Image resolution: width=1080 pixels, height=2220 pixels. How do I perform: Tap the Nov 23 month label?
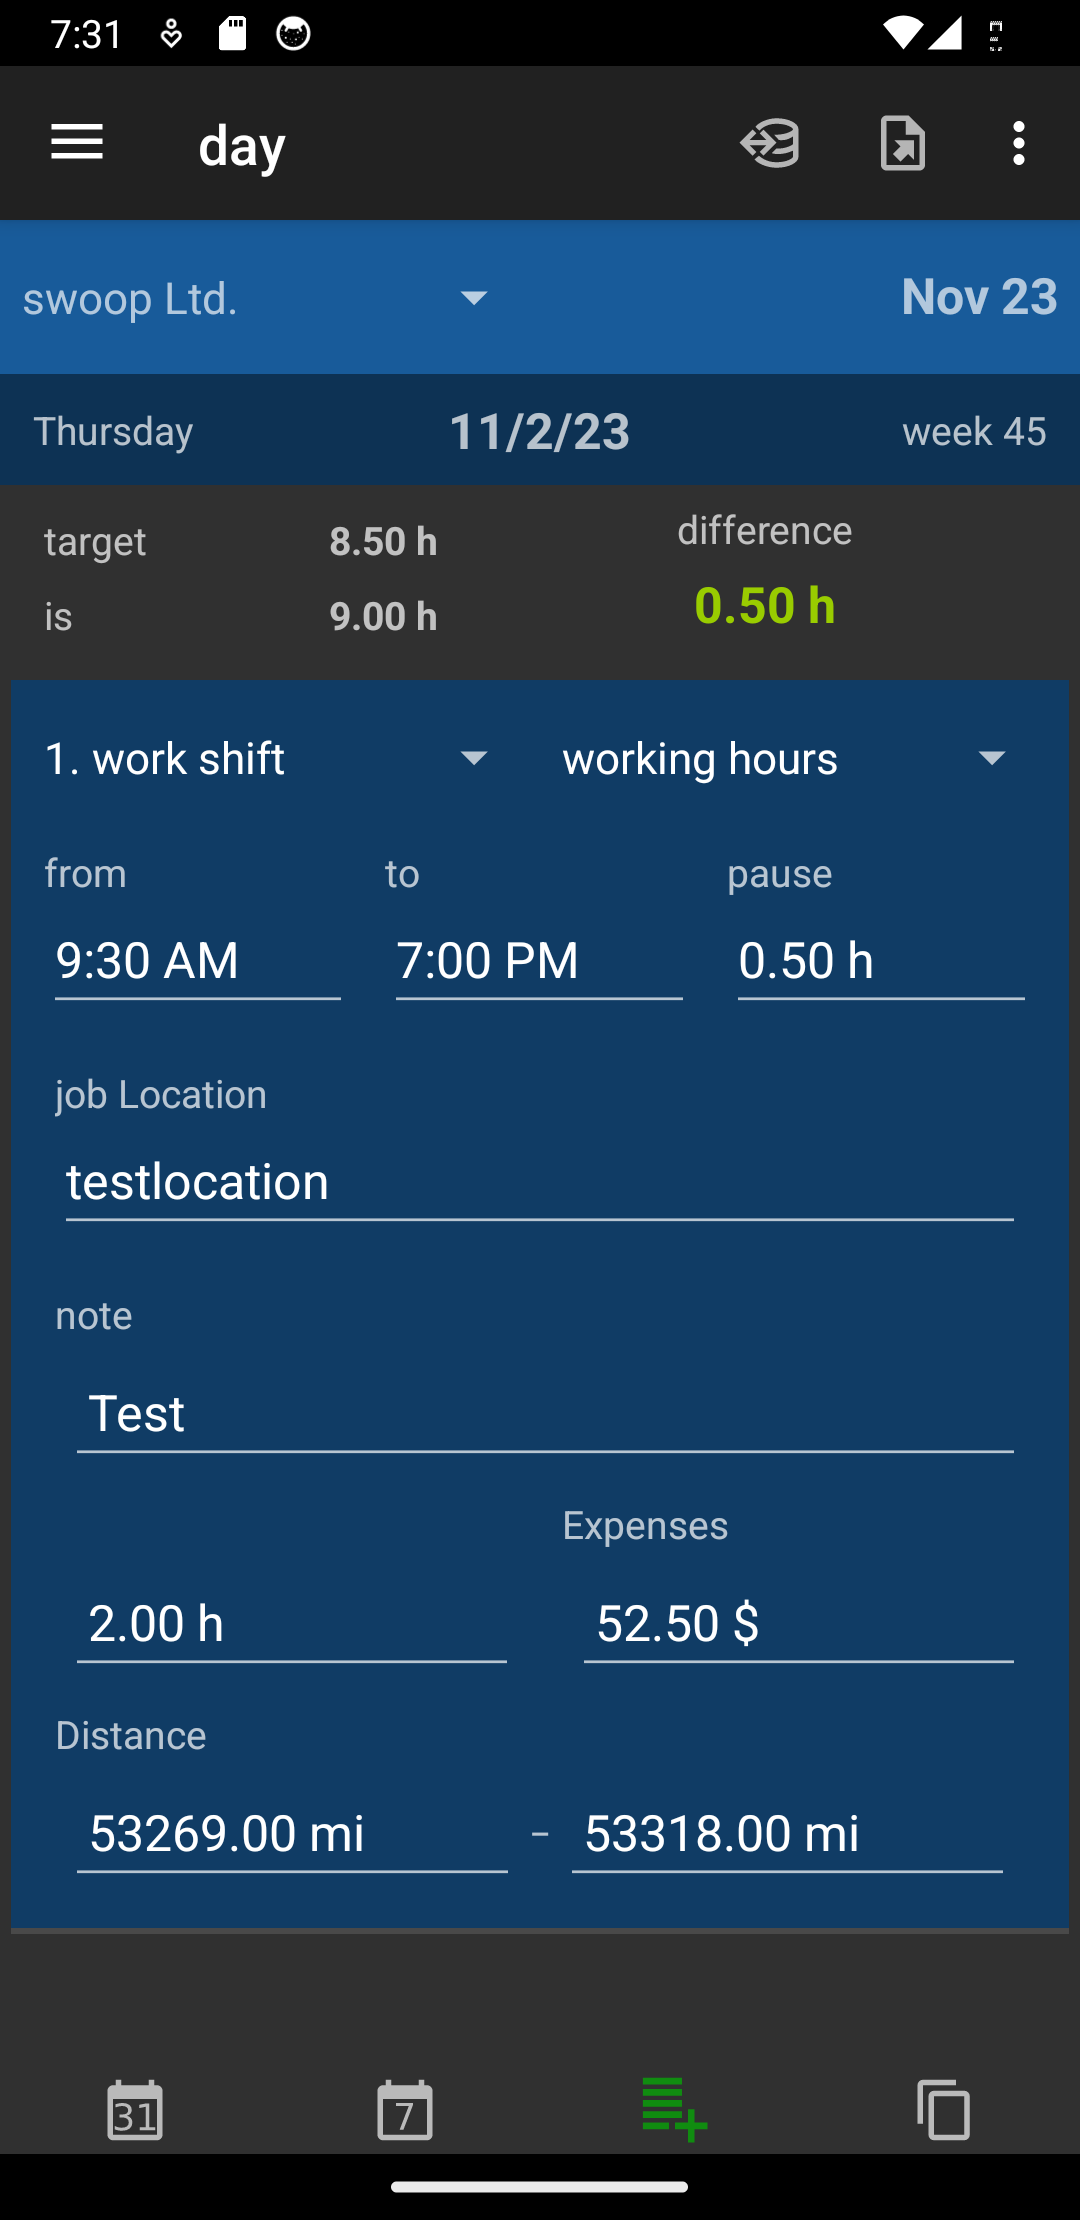click(978, 297)
